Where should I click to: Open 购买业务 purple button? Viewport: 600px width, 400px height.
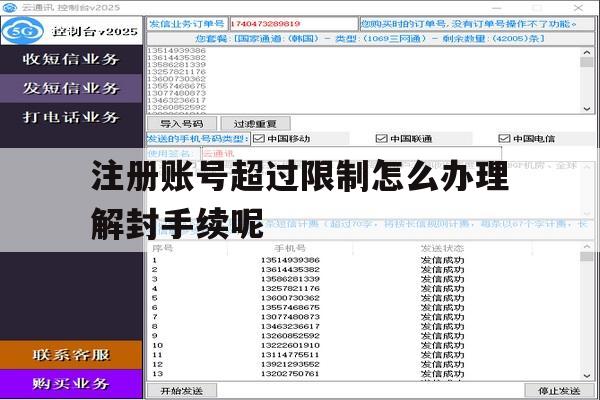pos(71,384)
